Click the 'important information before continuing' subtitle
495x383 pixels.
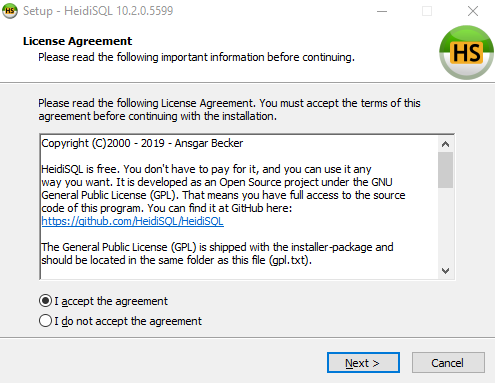click(258, 57)
